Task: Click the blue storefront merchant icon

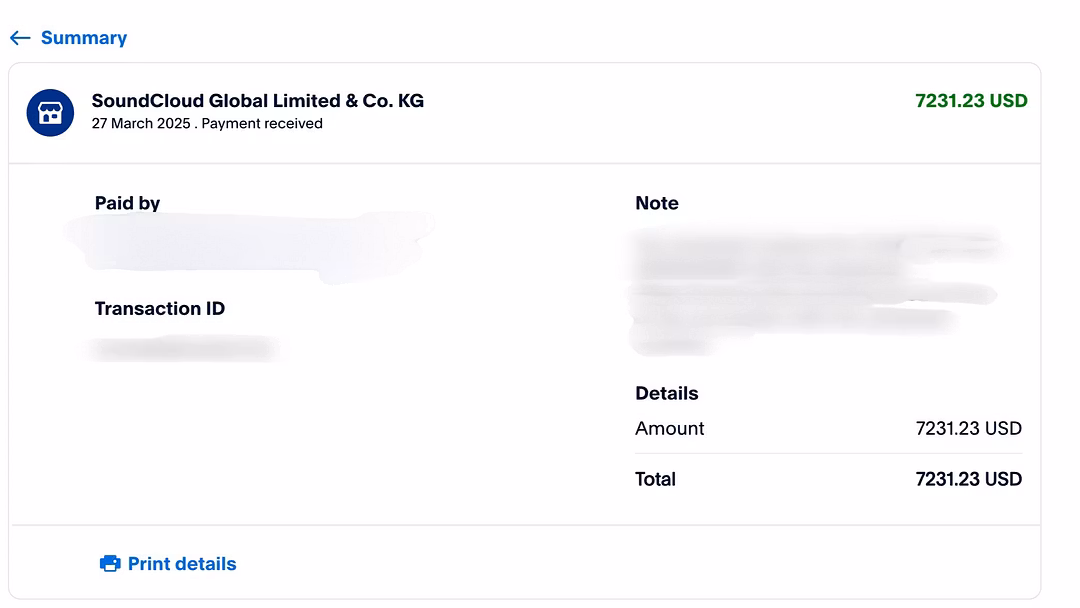Action: click(x=50, y=113)
